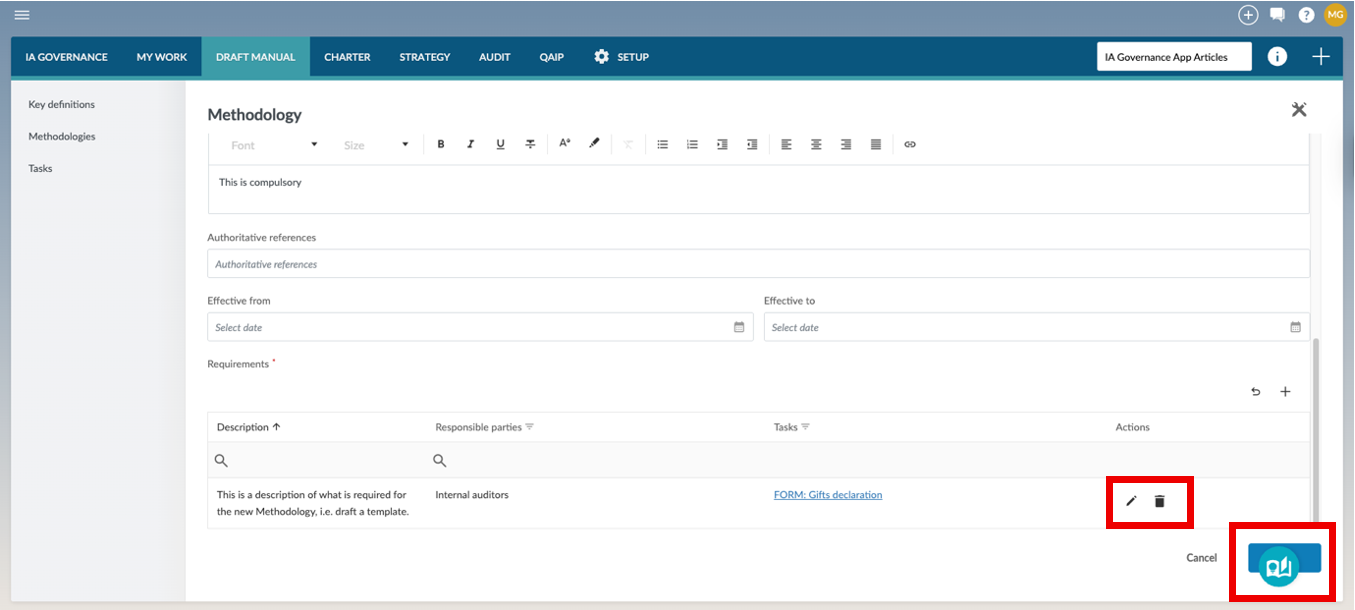Click the info icon in the navigation bar

click(1277, 57)
